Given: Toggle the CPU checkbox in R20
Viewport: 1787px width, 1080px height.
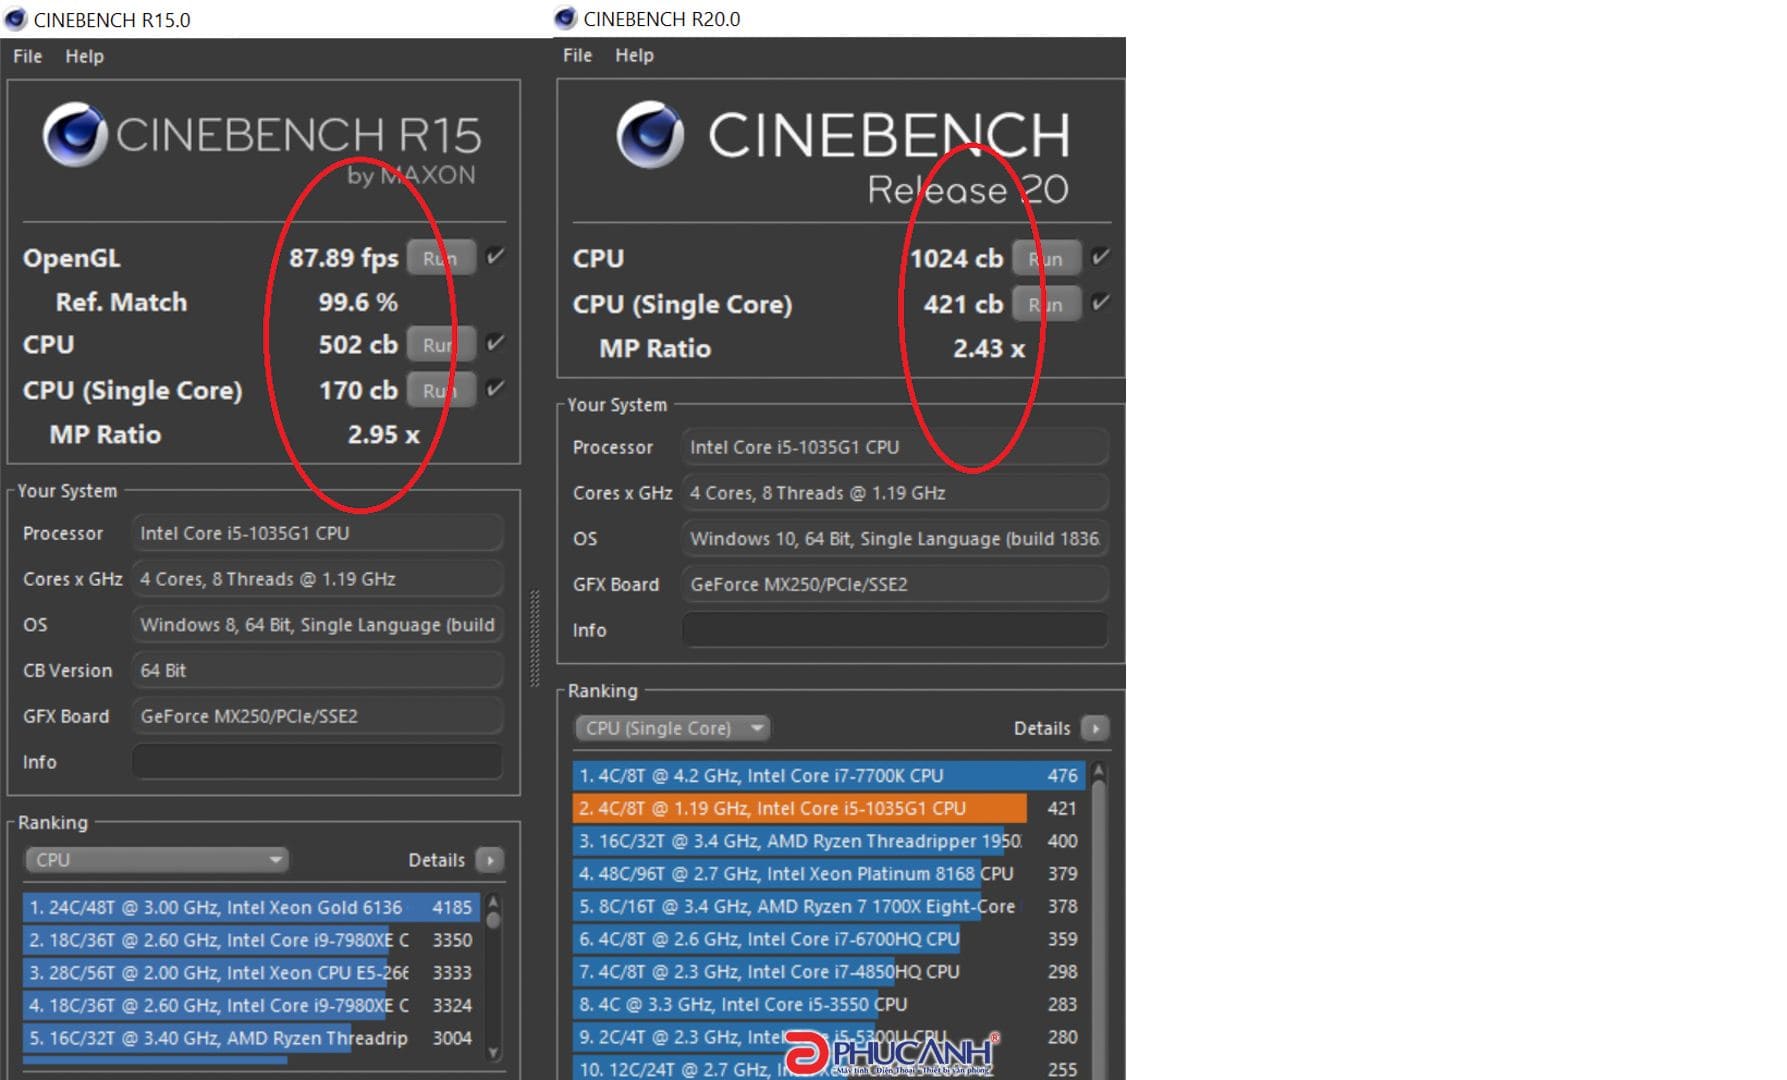Looking at the screenshot, I should click(x=1100, y=257).
